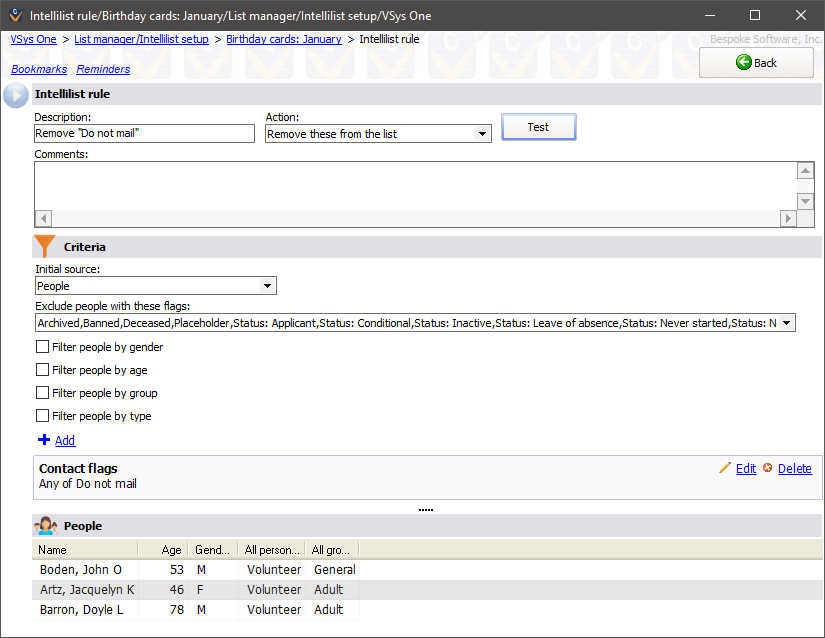The height and width of the screenshot is (638, 825).
Task: Open the Bookmarks link
Action: [39, 69]
